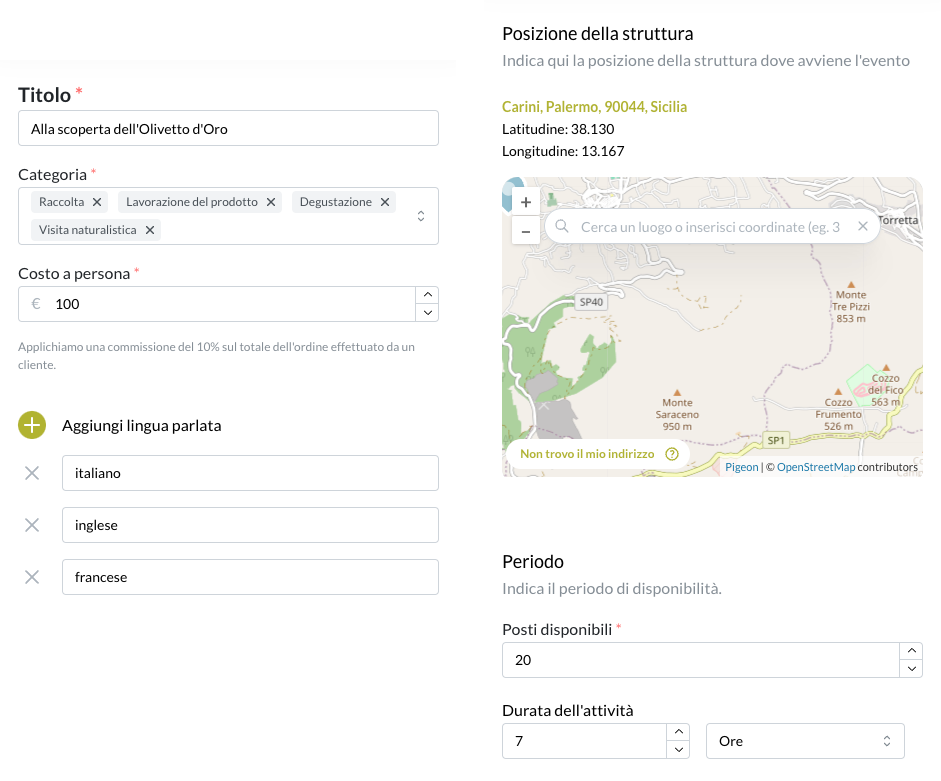Viewport: 941px width, 781px height.
Task: Edit the francese language field
Action: click(x=250, y=577)
